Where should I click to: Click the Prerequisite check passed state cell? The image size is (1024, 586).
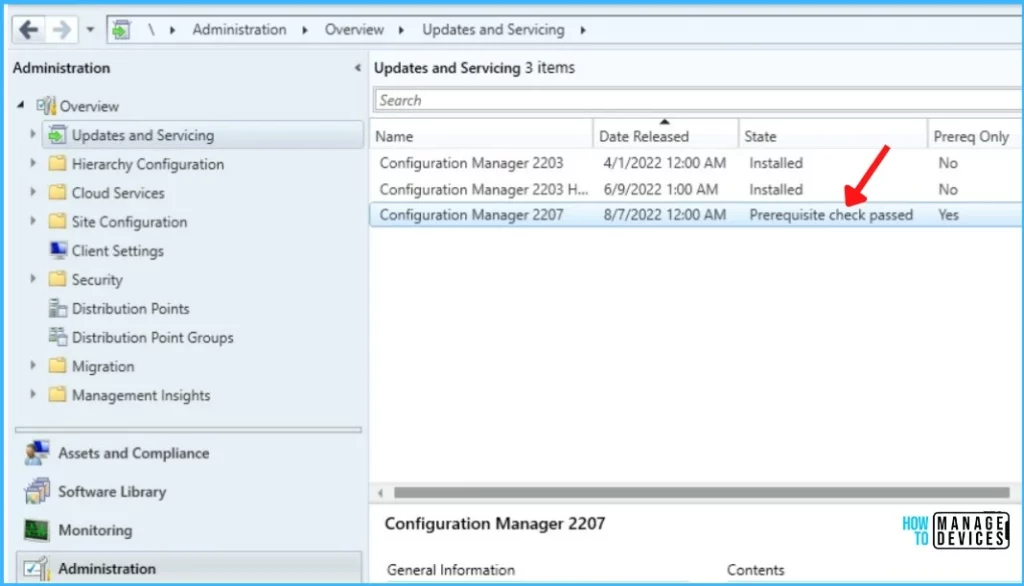(831, 215)
